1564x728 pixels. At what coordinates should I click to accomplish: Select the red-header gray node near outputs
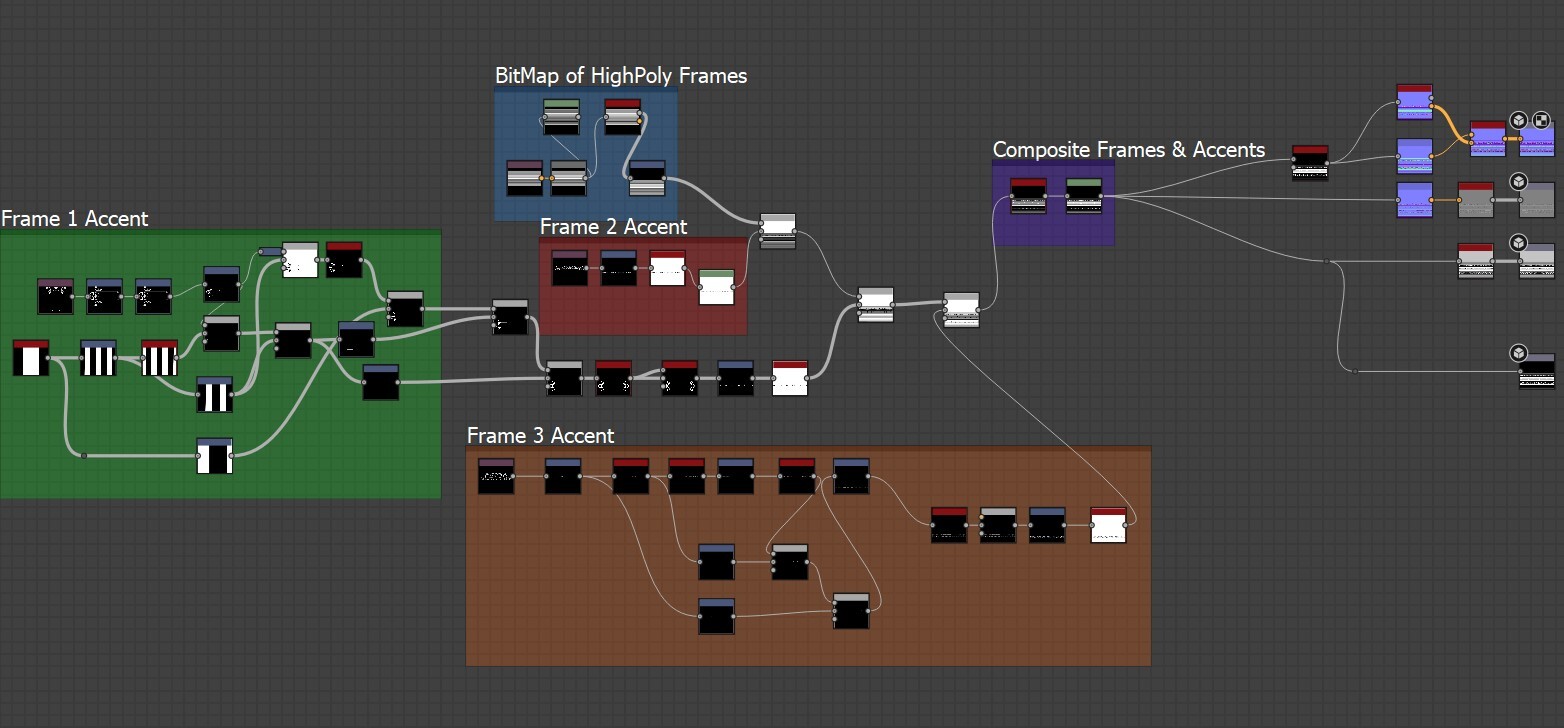click(1476, 200)
